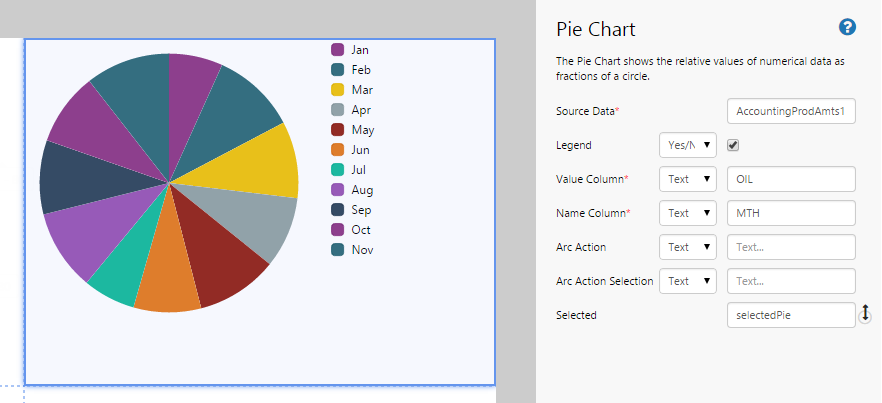
Task: Expand the Arc Action Selection type dropdown
Action: (688, 281)
